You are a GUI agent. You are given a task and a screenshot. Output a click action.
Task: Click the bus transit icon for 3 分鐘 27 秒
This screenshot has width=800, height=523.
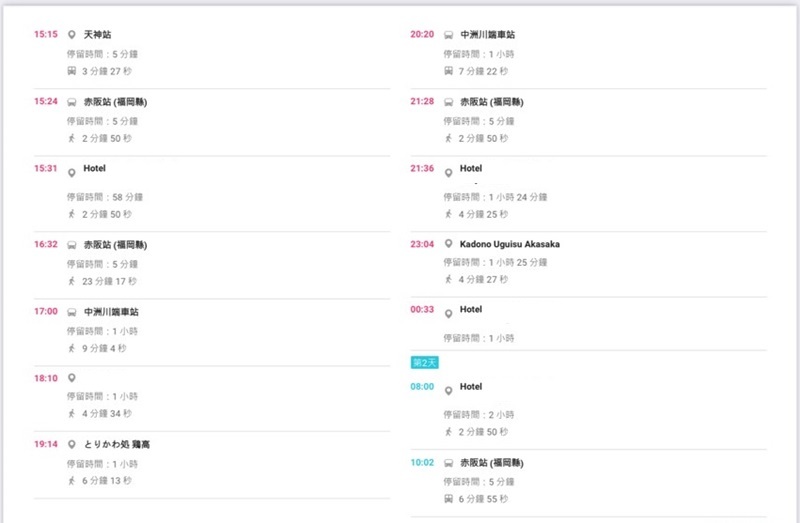(x=72, y=71)
